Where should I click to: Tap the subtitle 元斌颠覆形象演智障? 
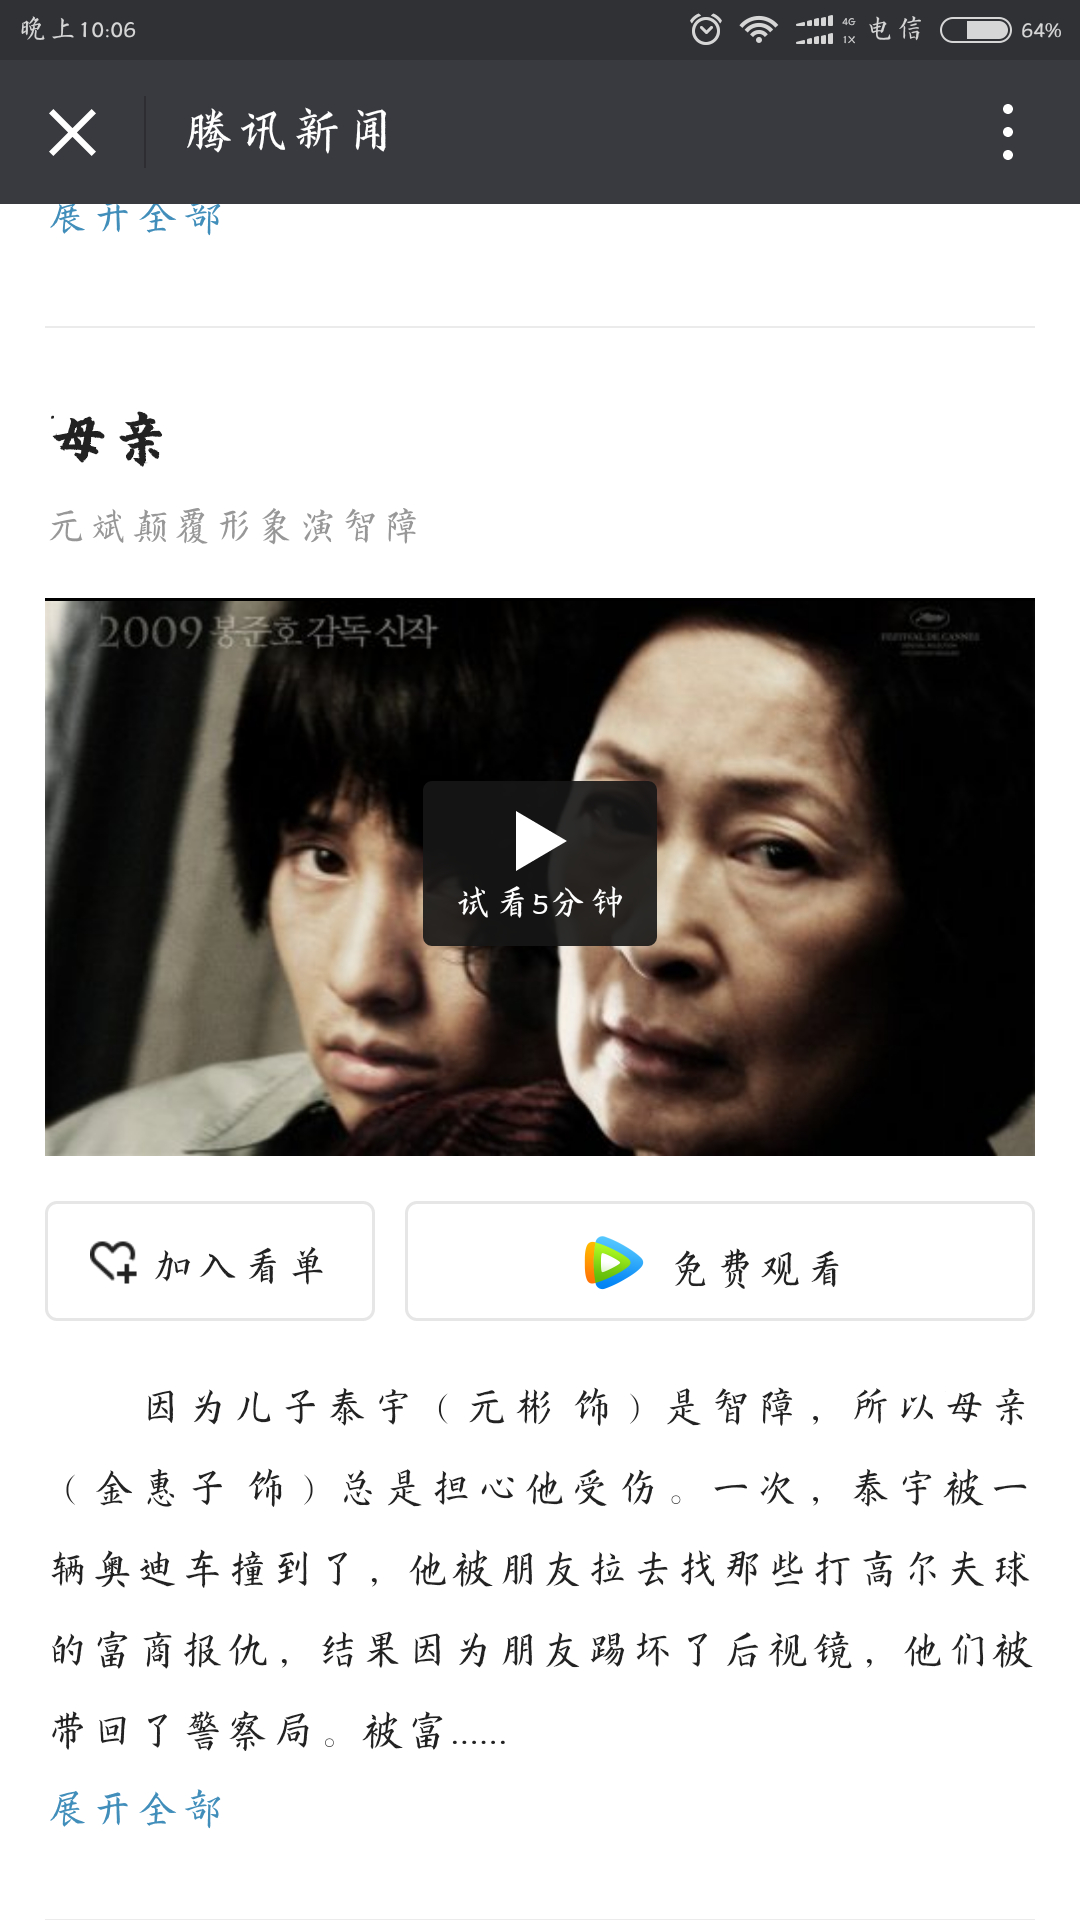(234, 525)
